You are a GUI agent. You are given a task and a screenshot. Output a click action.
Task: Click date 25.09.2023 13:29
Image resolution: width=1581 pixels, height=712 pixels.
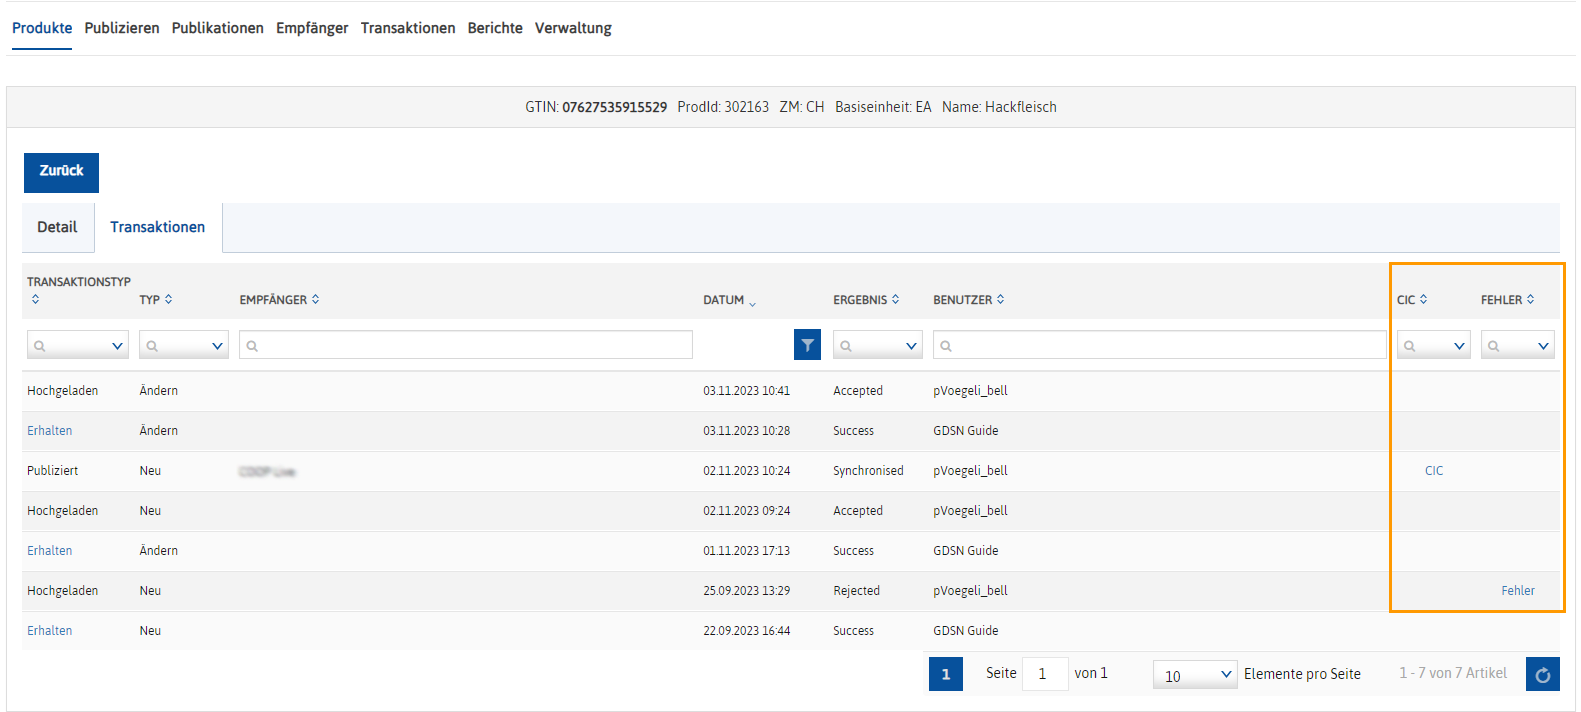point(746,591)
